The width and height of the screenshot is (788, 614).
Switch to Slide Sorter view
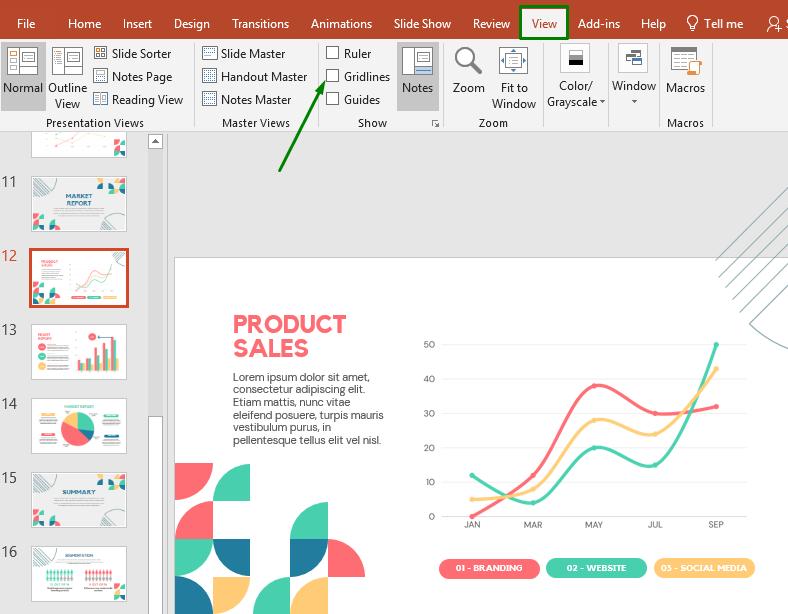[x=132, y=53]
